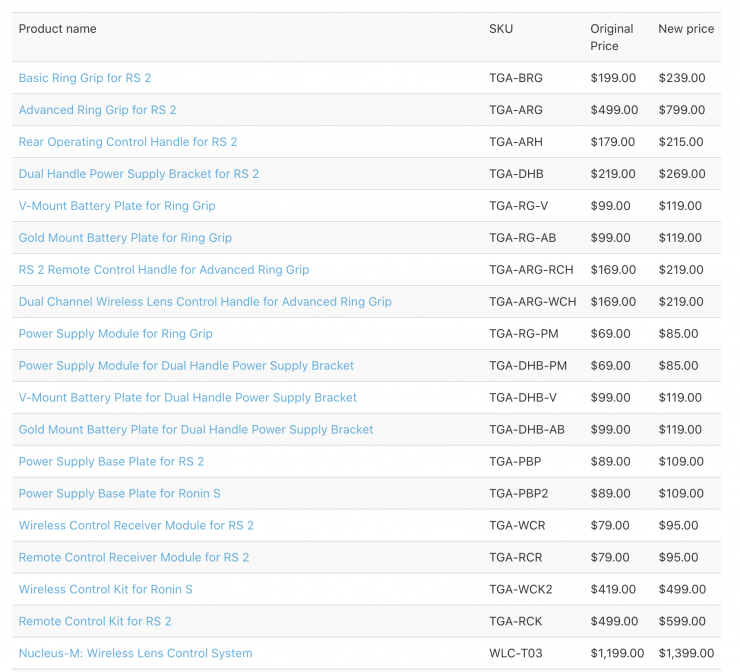This screenshot has height=672, width=740.
Task: Open Nucleus-M Wireless Lens Control System link
Action: (x=135, y=654)
